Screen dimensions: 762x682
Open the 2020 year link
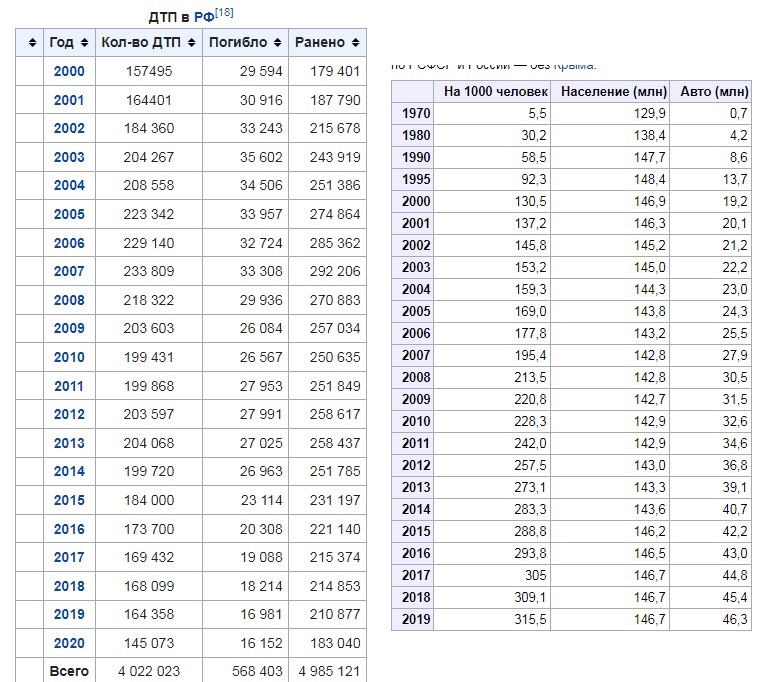click(69, 643)
